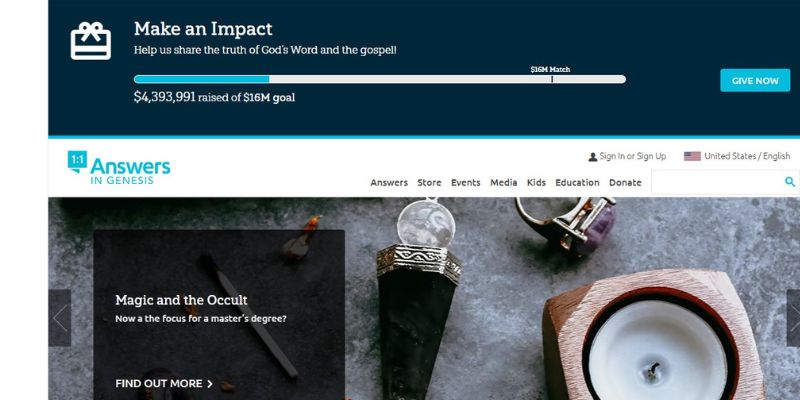The width and height of the screenshot is (800, 400).
Task: Open United States / English region selector
Action: 747,156
